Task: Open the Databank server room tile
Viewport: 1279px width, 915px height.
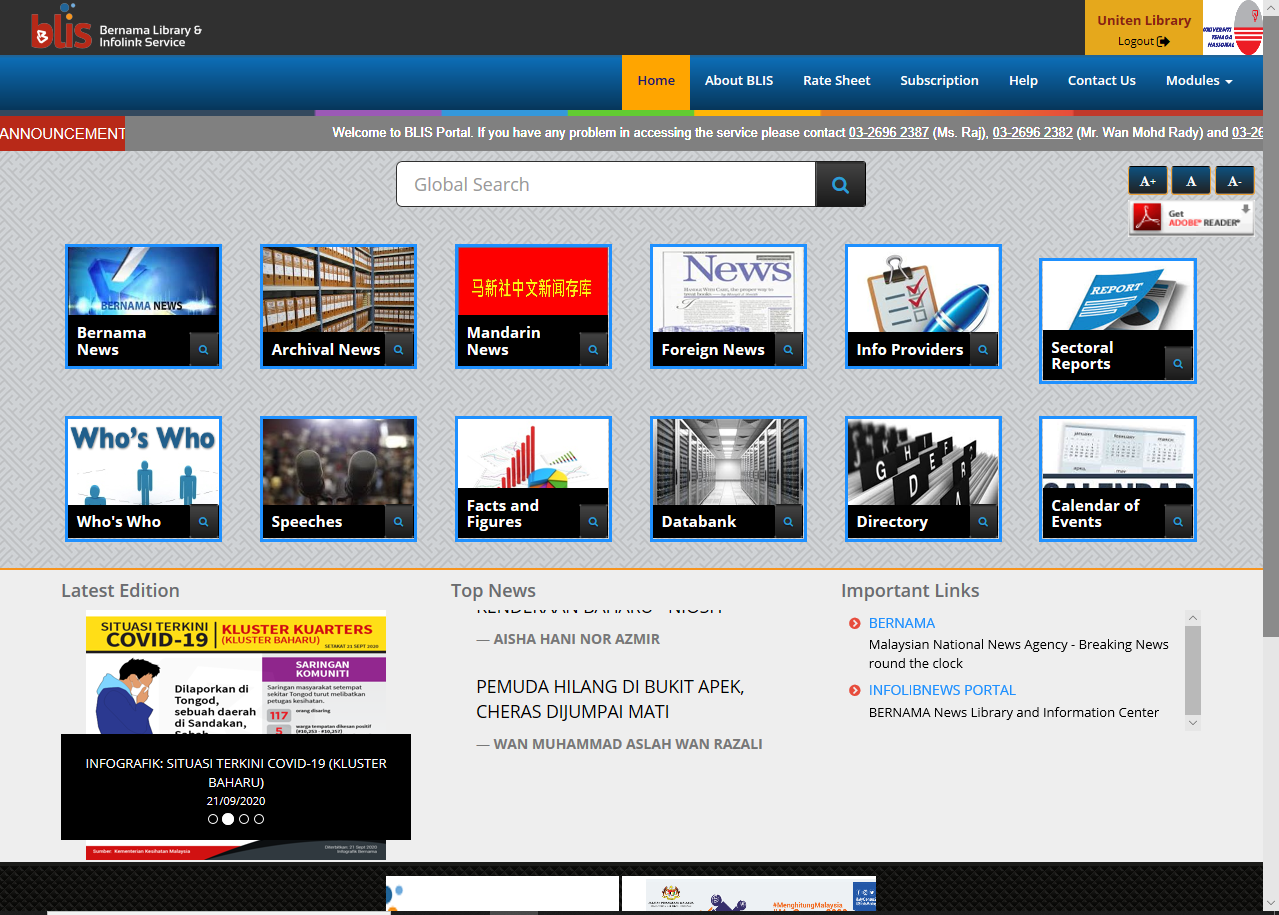Action: [x=728, y=462]
